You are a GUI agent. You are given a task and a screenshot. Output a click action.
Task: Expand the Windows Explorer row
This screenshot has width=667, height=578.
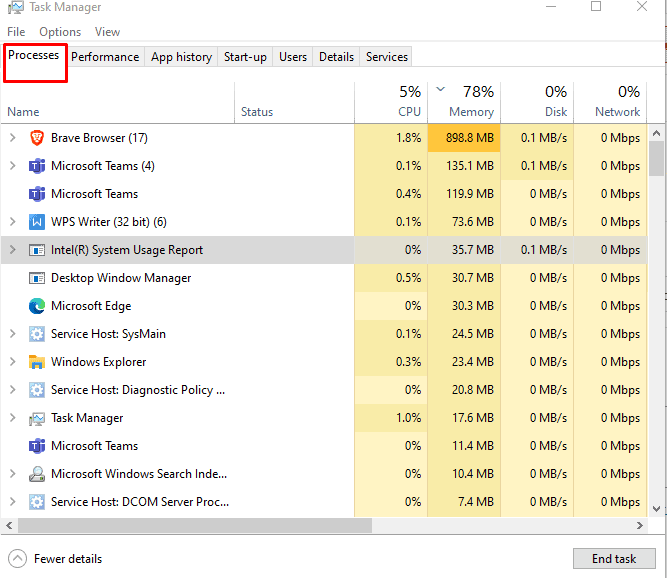pos(12,362)
